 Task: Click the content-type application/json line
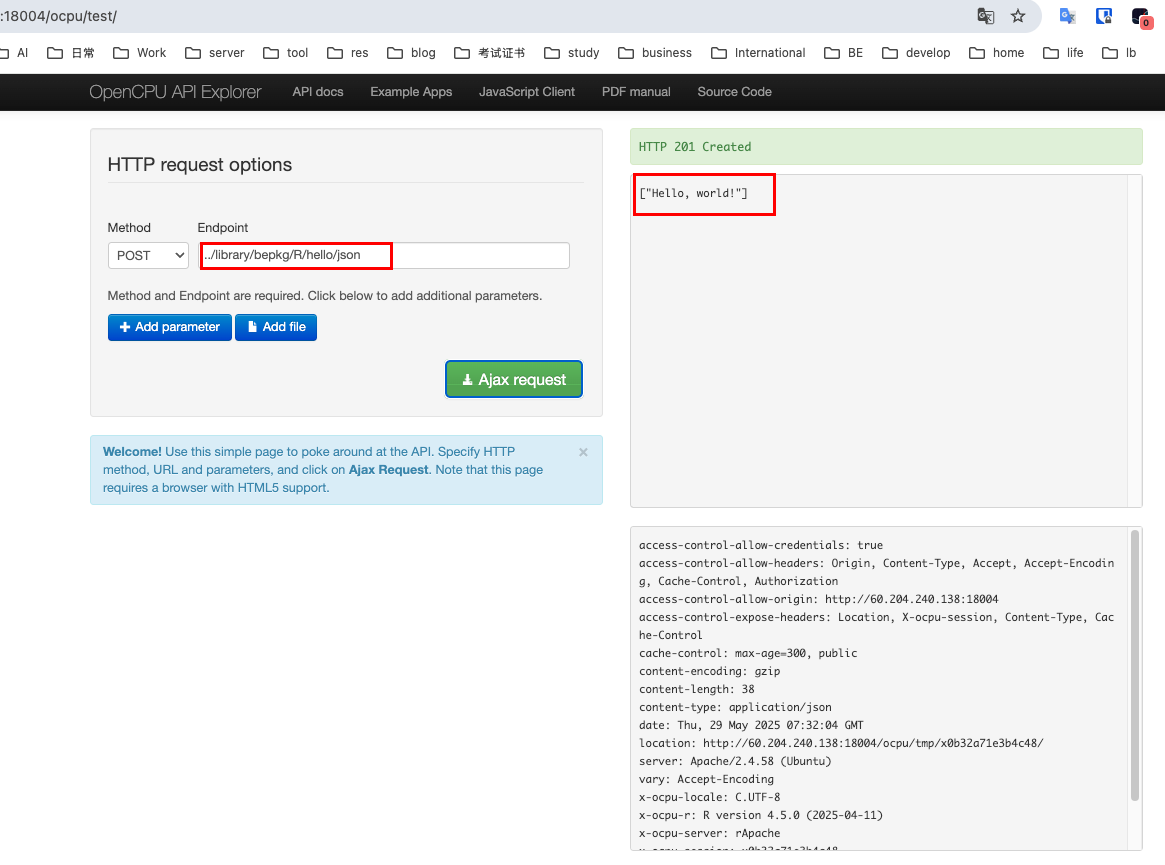pyautogui.click(x=735, y=707)
